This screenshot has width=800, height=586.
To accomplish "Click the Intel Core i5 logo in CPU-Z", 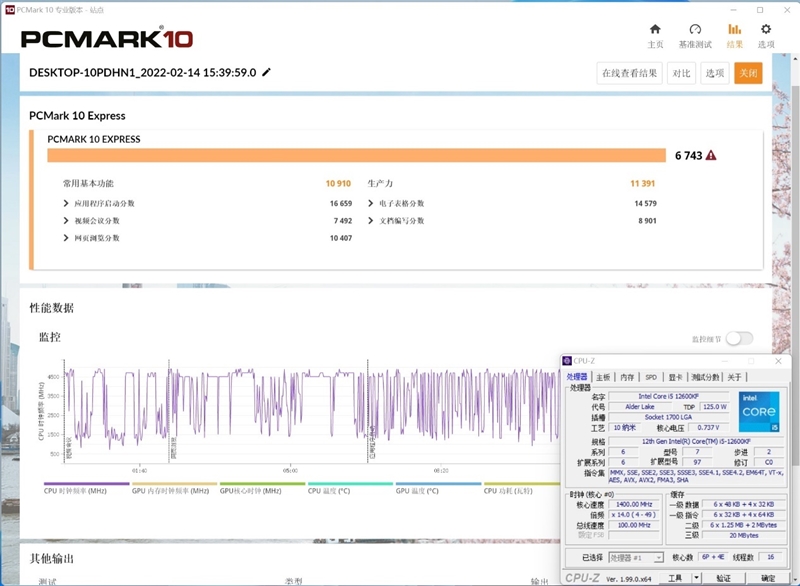I will pos(759,412).
